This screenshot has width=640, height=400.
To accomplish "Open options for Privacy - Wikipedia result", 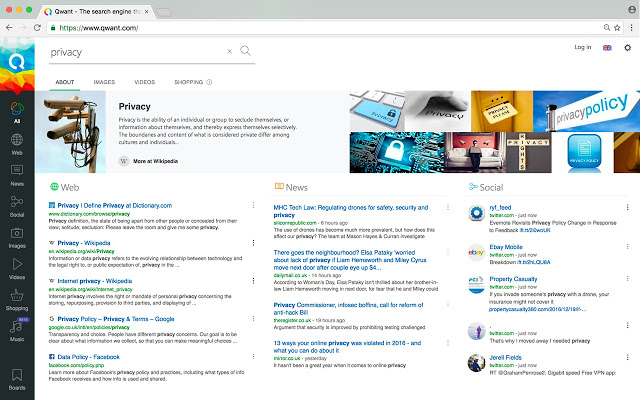I will click(253, 243).
